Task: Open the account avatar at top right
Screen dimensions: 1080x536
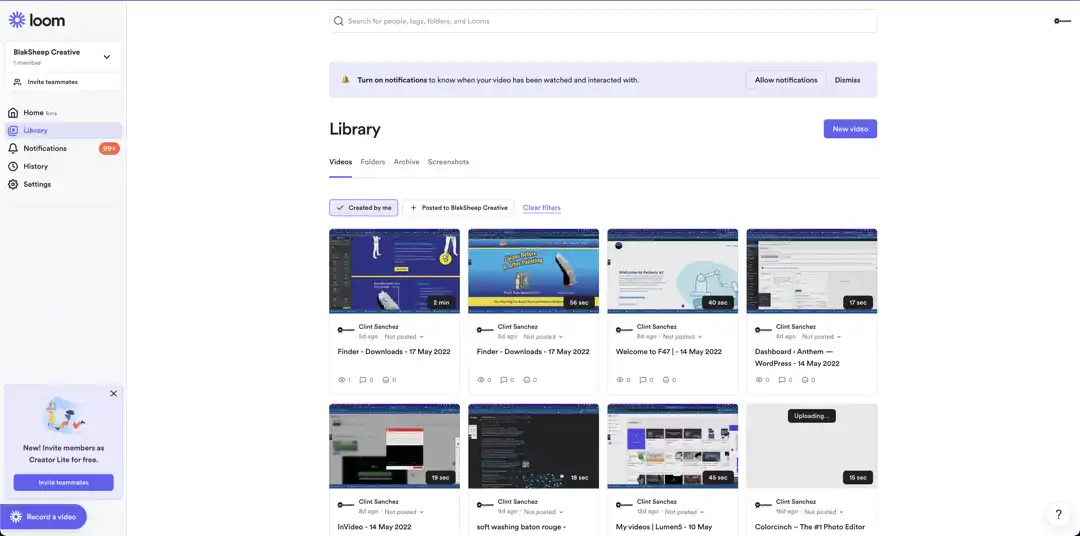Action: point(1061,21)
